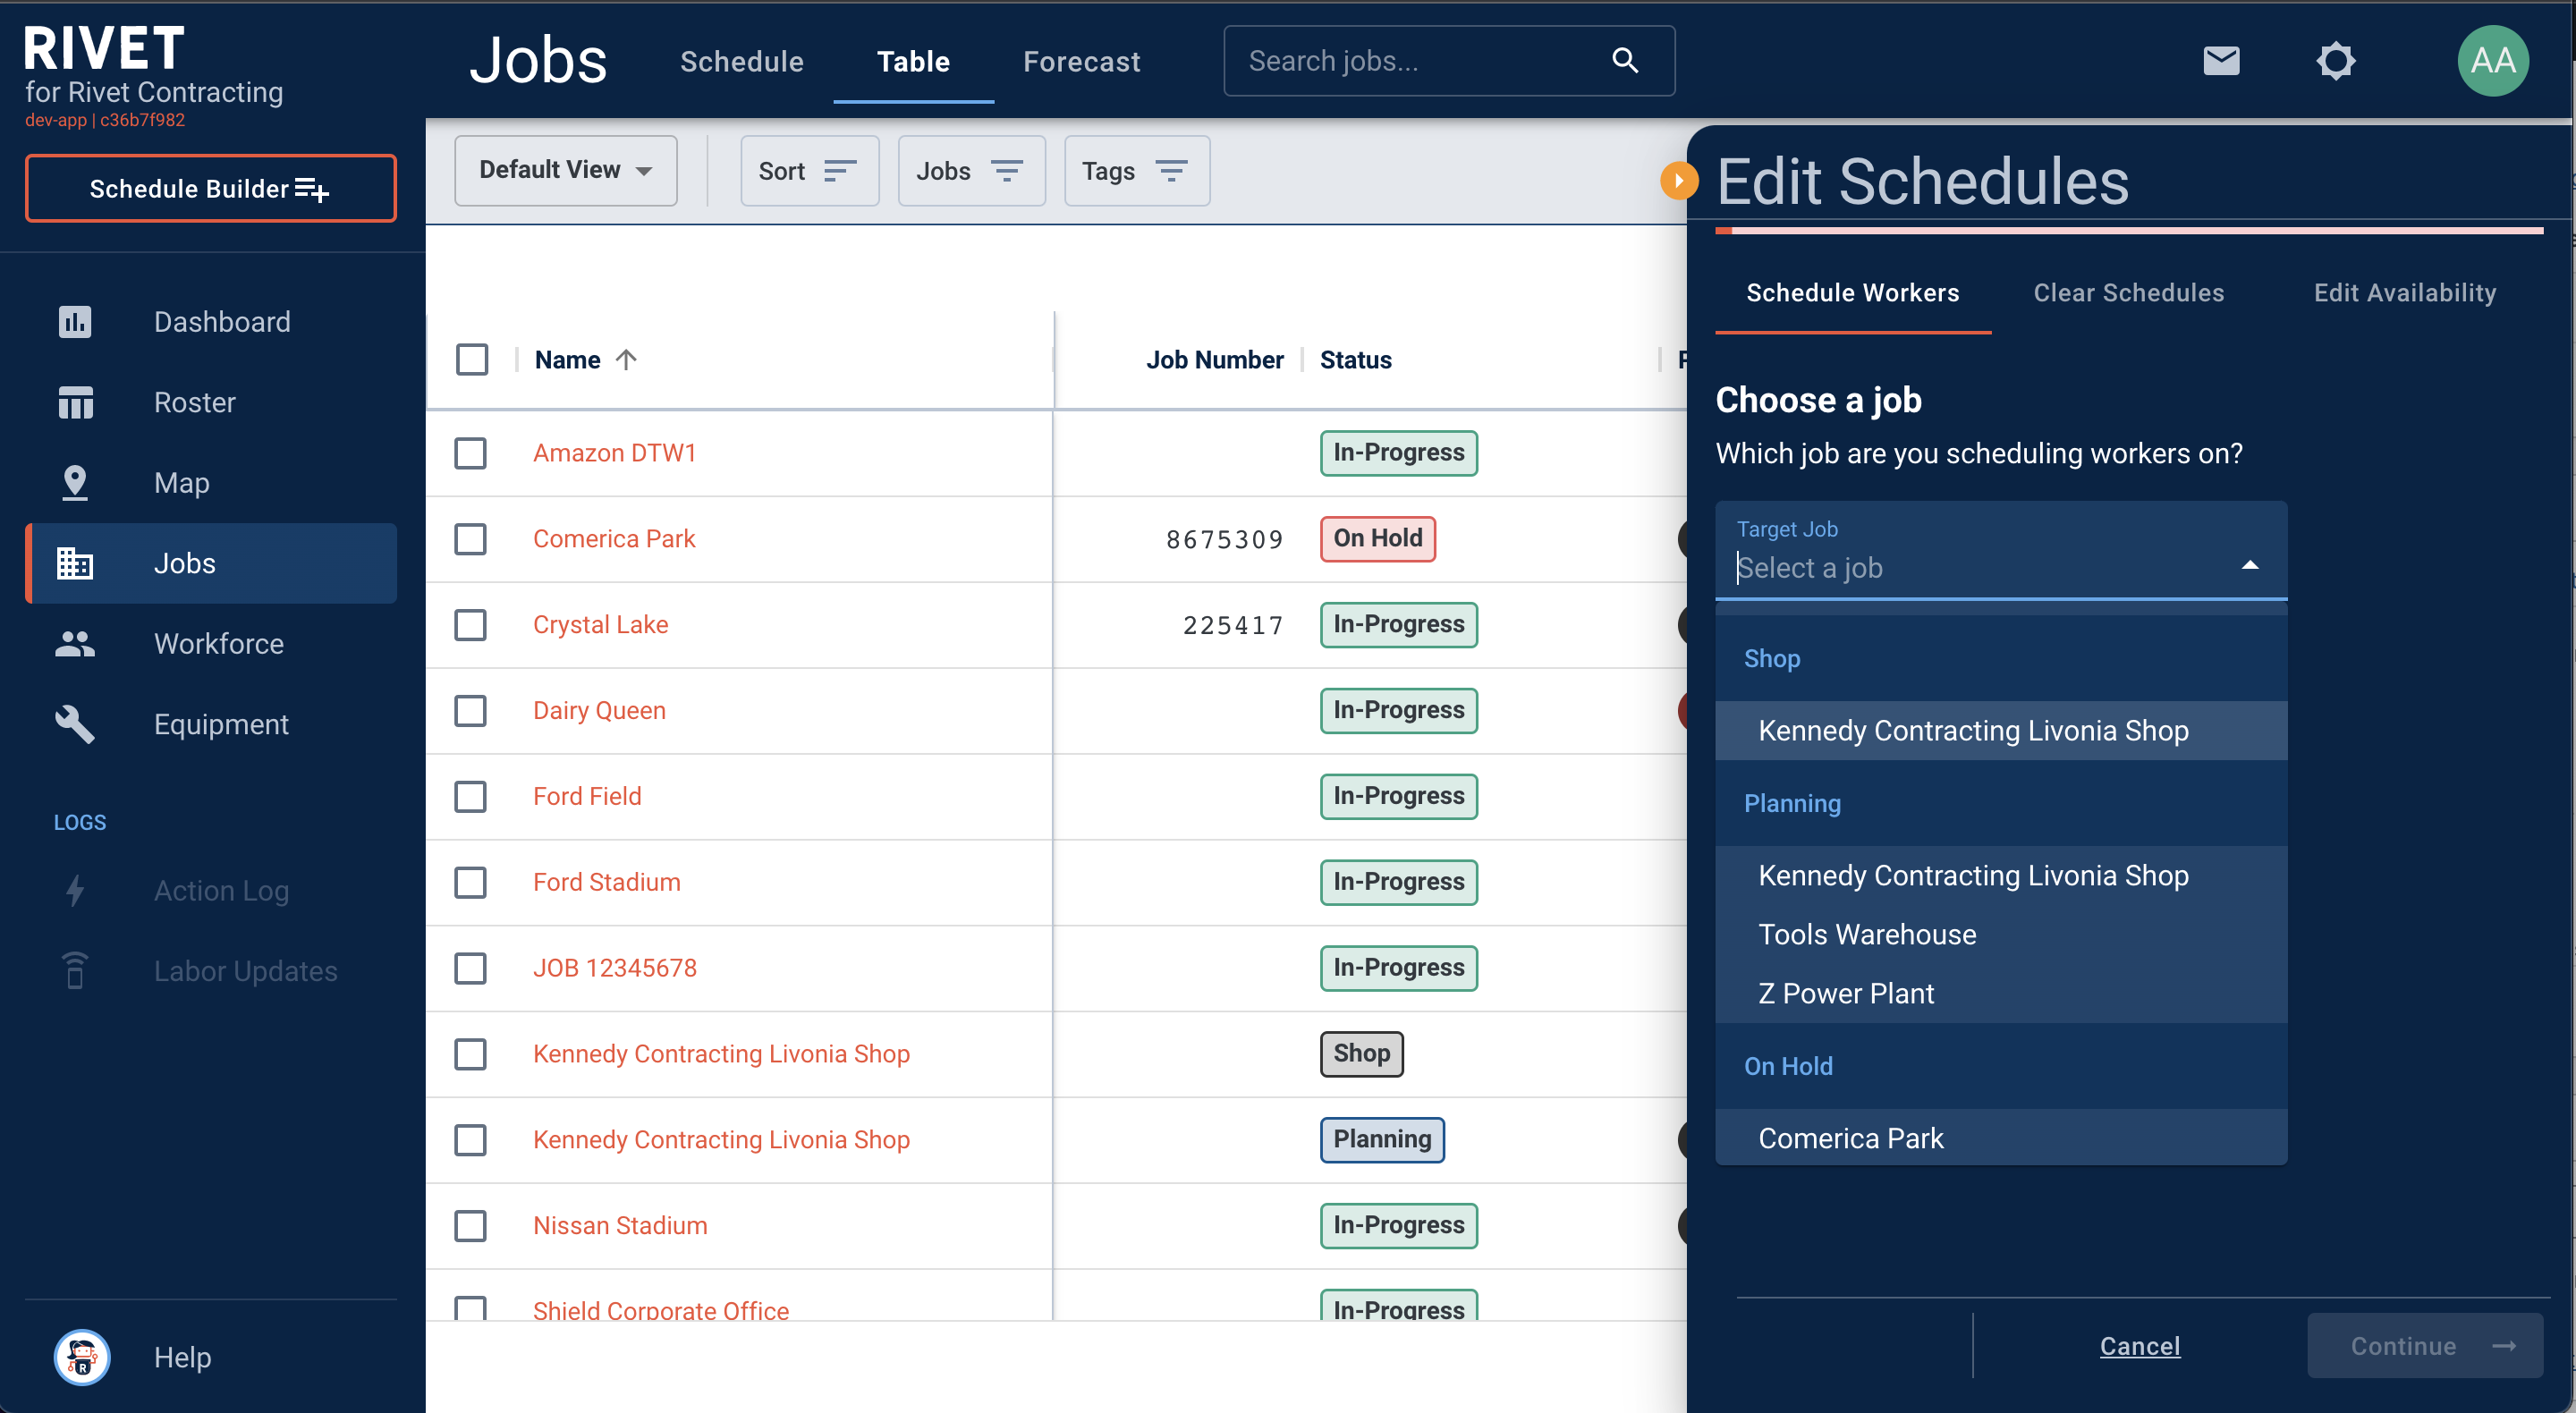Click the Labor Updates signal icon
The height and width of the screenshot is (1413, 2576).
point(75,971)
